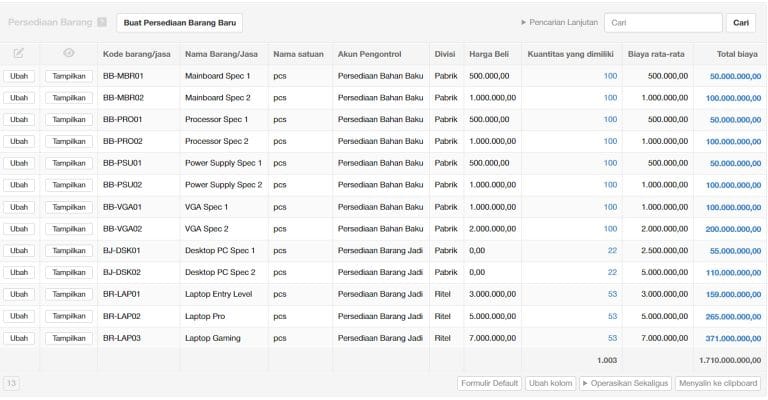768x400 pixels.
Task: Click the edit pencil icon in table header
Action: pyautogui.click(x=19, y=53)
